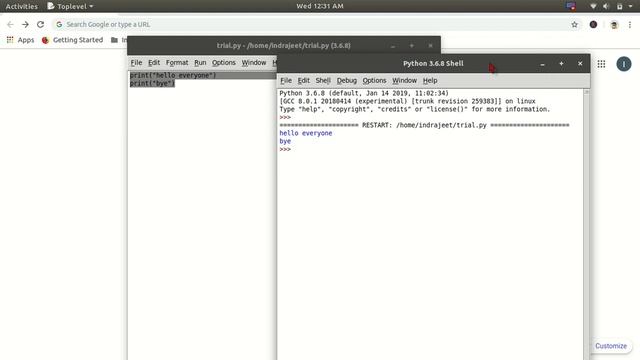This screenshot has height=360, width=640.
Task: Click the dark round extension icon
Action: (593, 24)
